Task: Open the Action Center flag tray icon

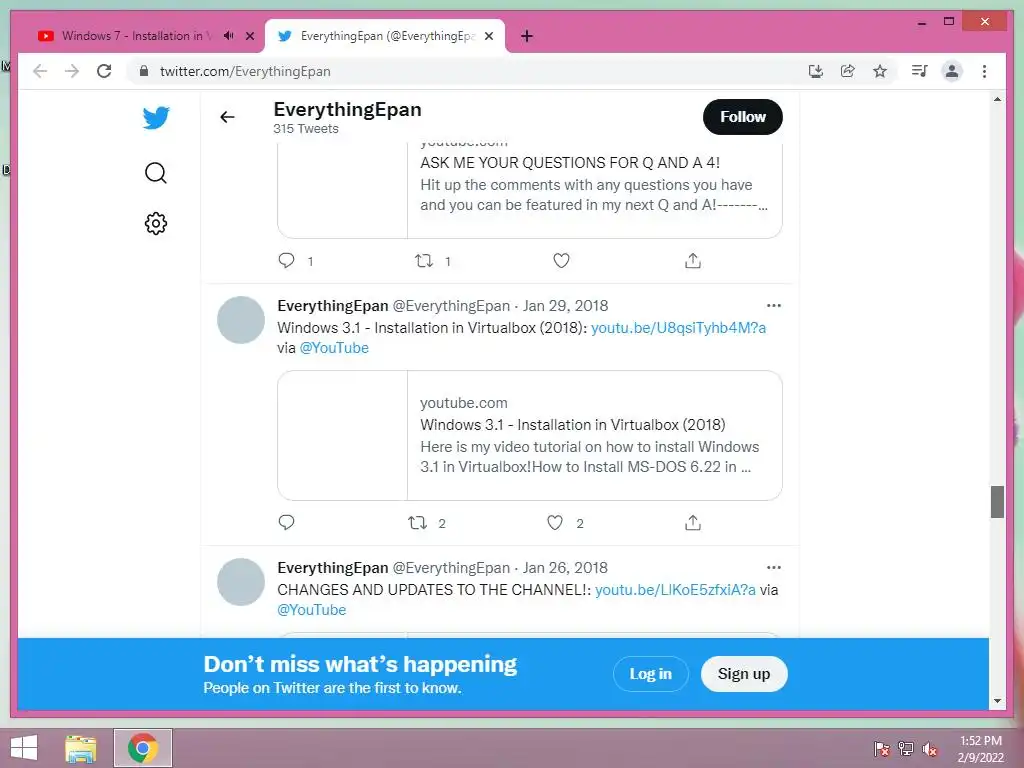Action: point(881,748)
